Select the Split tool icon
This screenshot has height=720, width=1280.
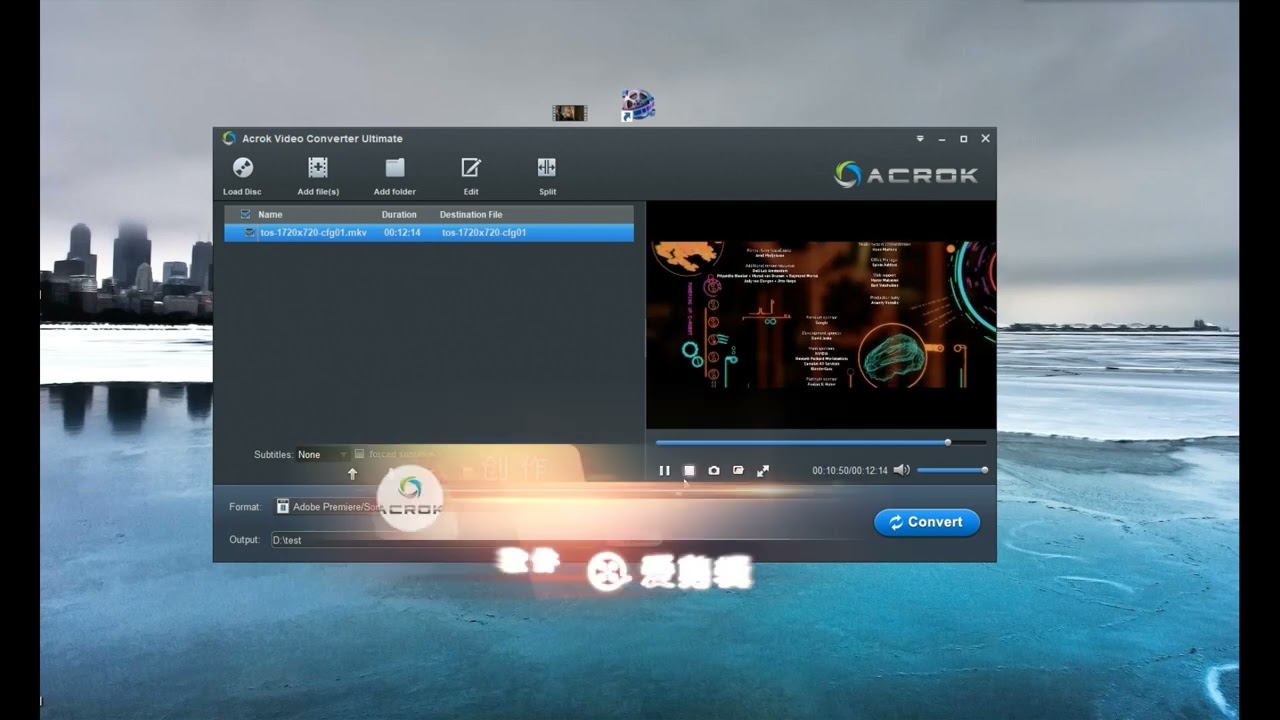point(547,168)
